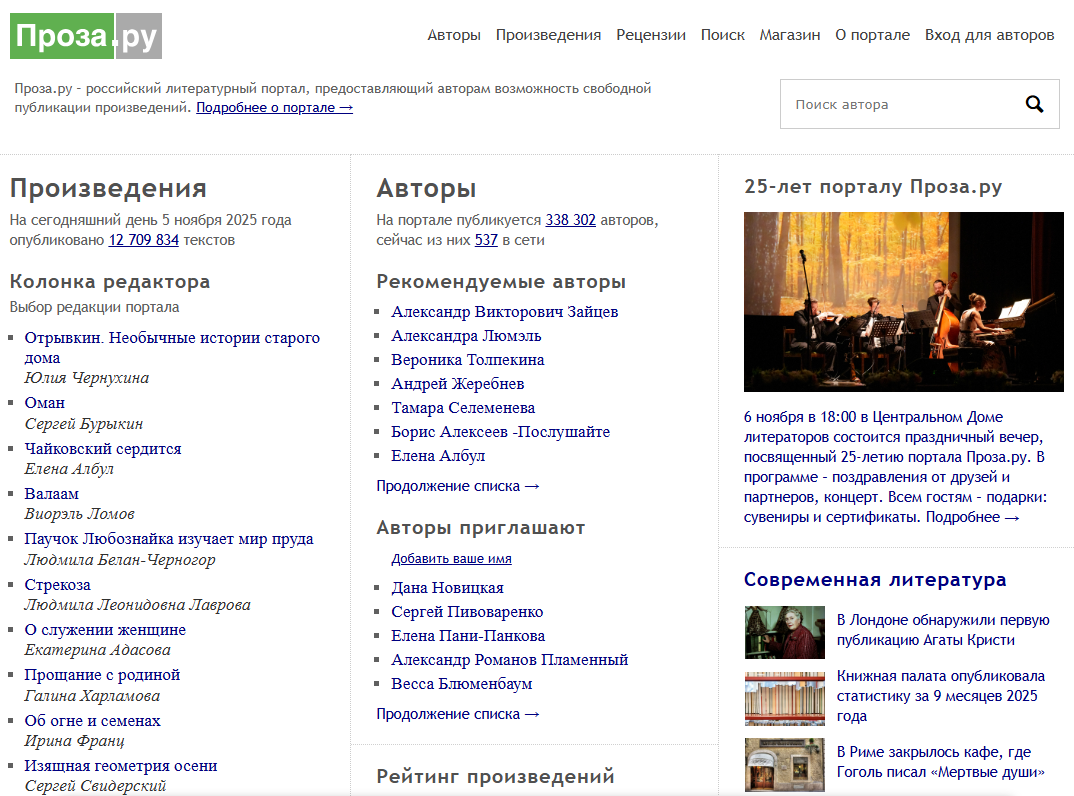Expand recommended authors via 'Продолжение списка'
The height and width of the screenshot is (796, 1074).
point(457,486)
